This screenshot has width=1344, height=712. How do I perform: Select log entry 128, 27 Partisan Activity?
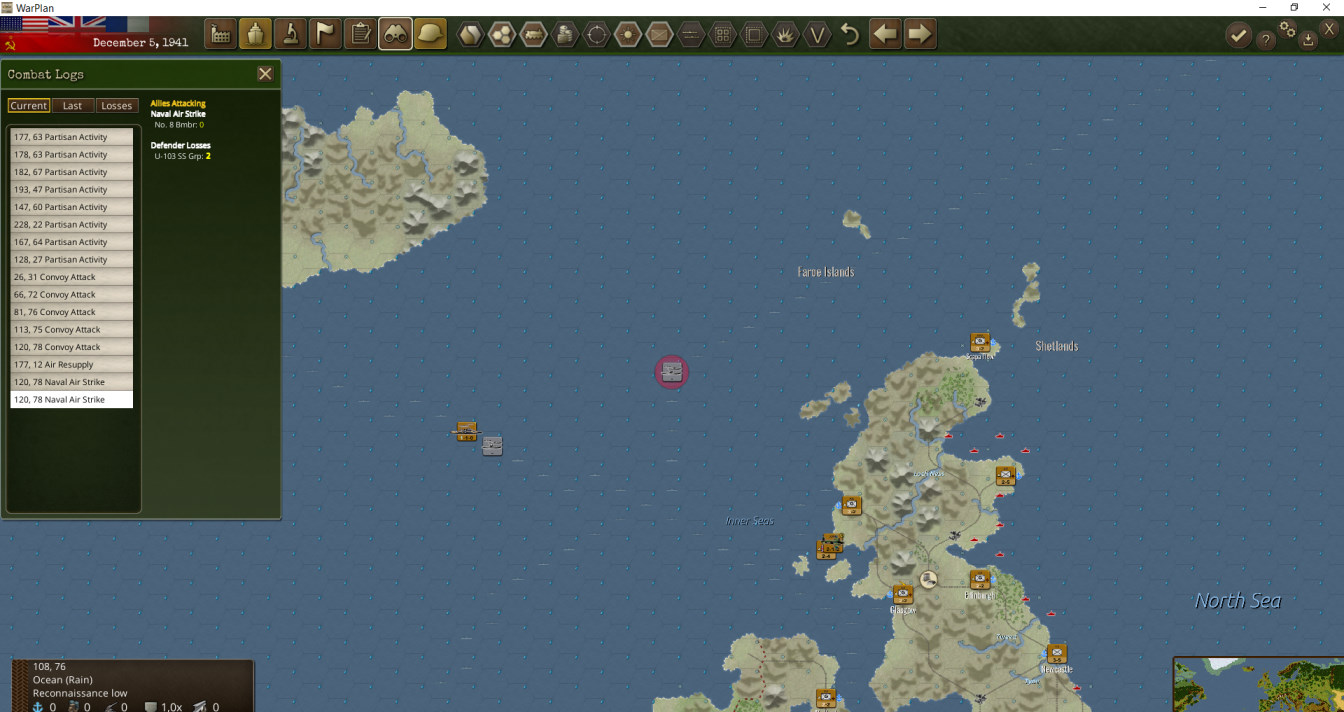71,259
